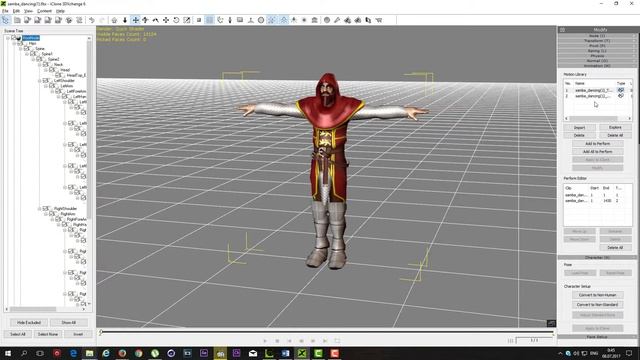Collapse the Character section header

click(x=597, y=258)
